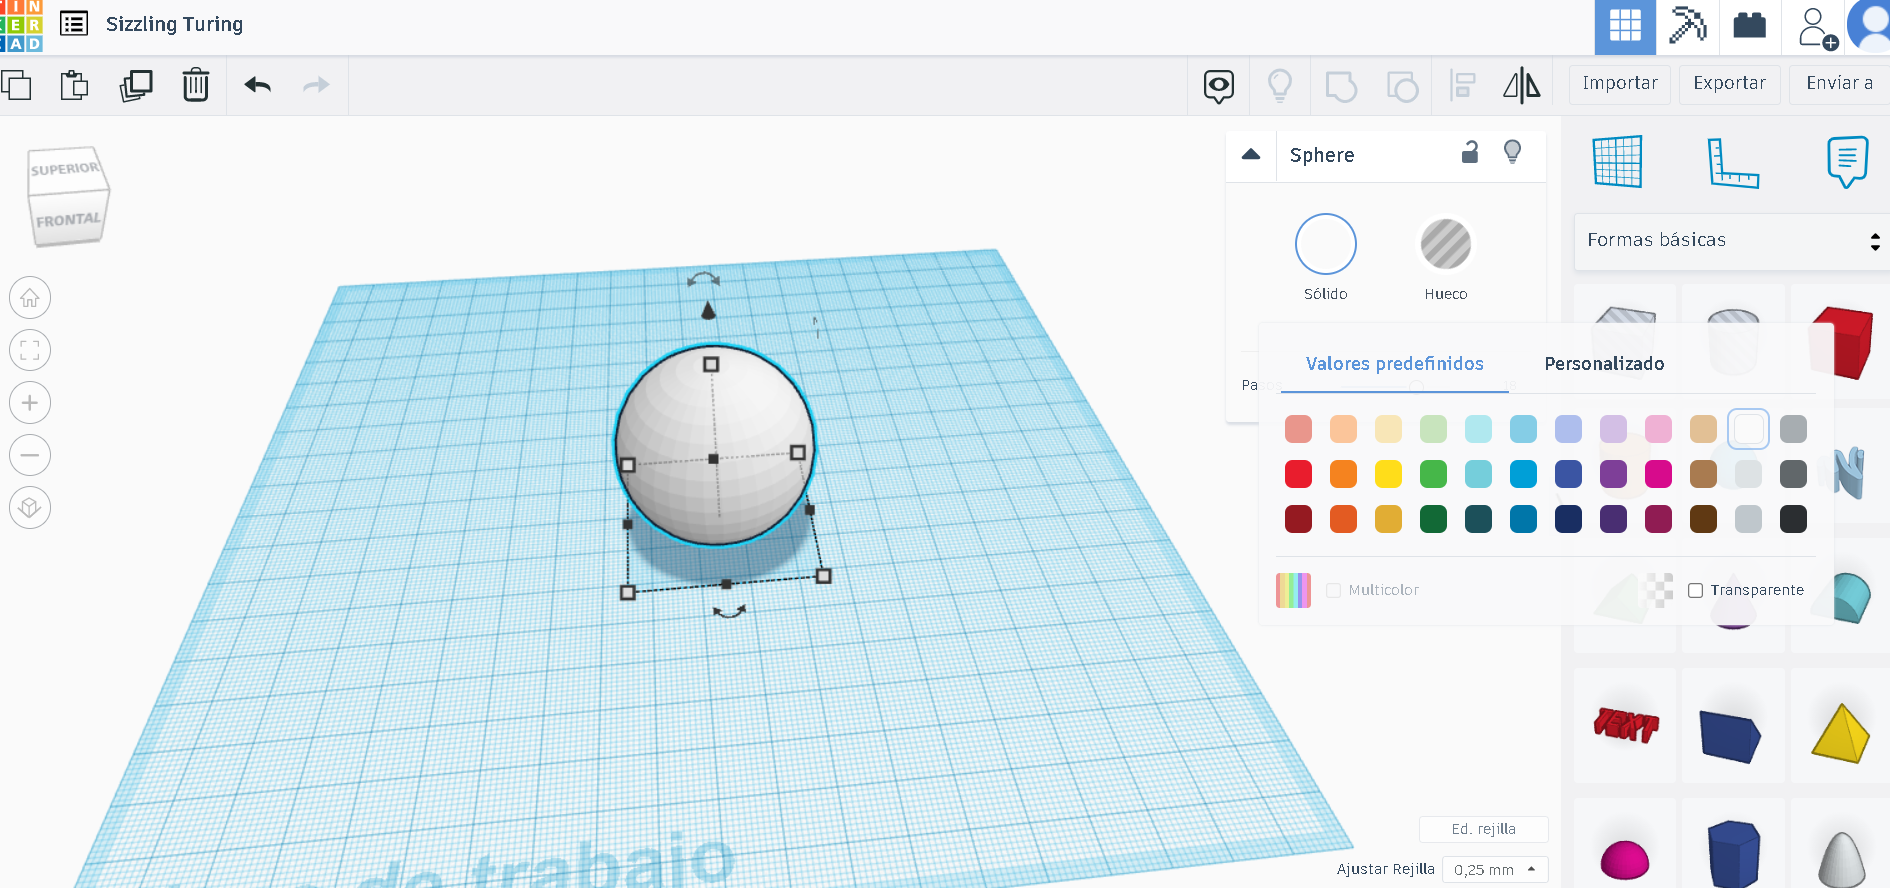Open the Tinkercad home logo

[21, 26]
